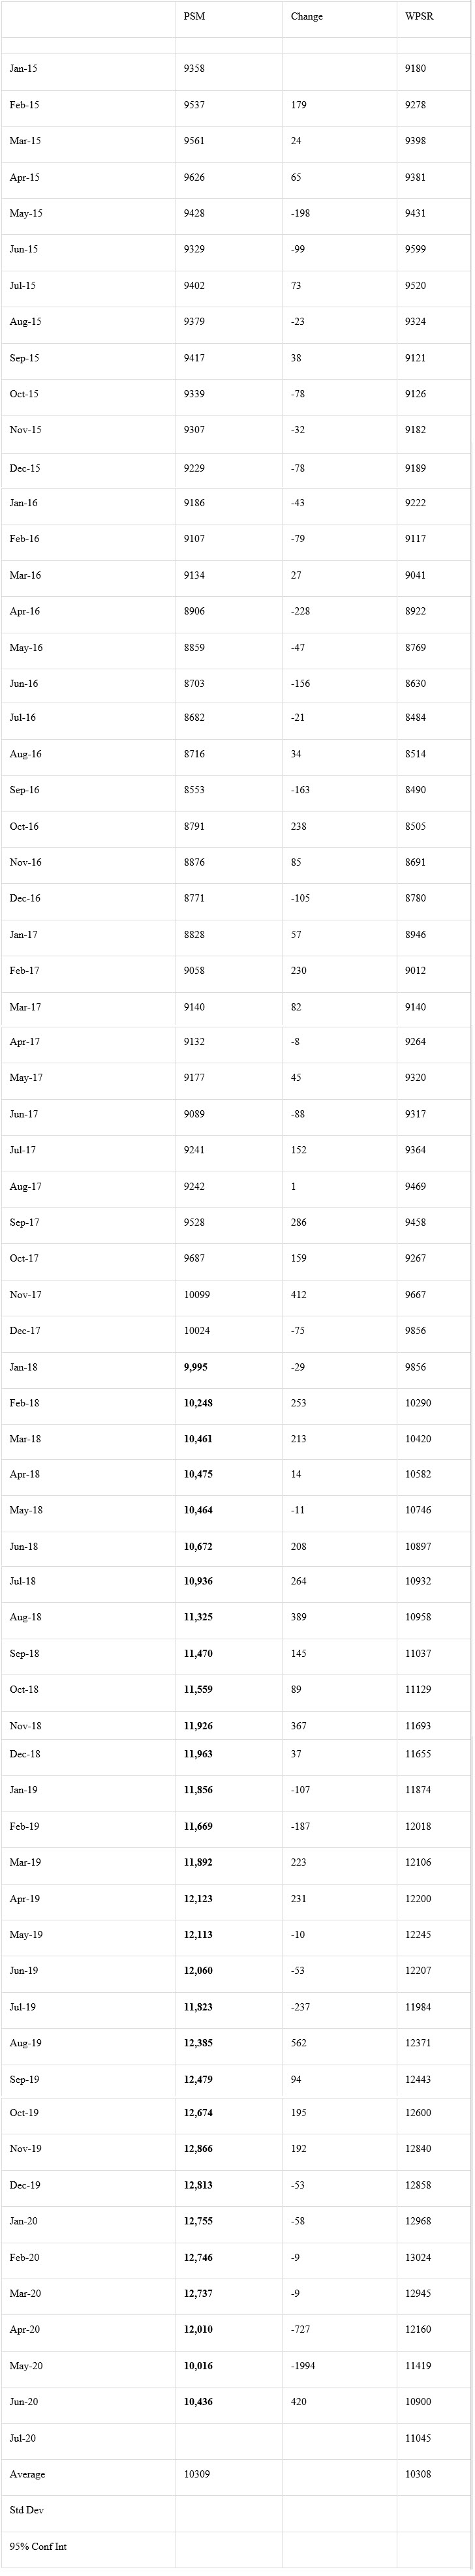
Task: Click the Apr-16 row label
Action: (x=24, y=612)
